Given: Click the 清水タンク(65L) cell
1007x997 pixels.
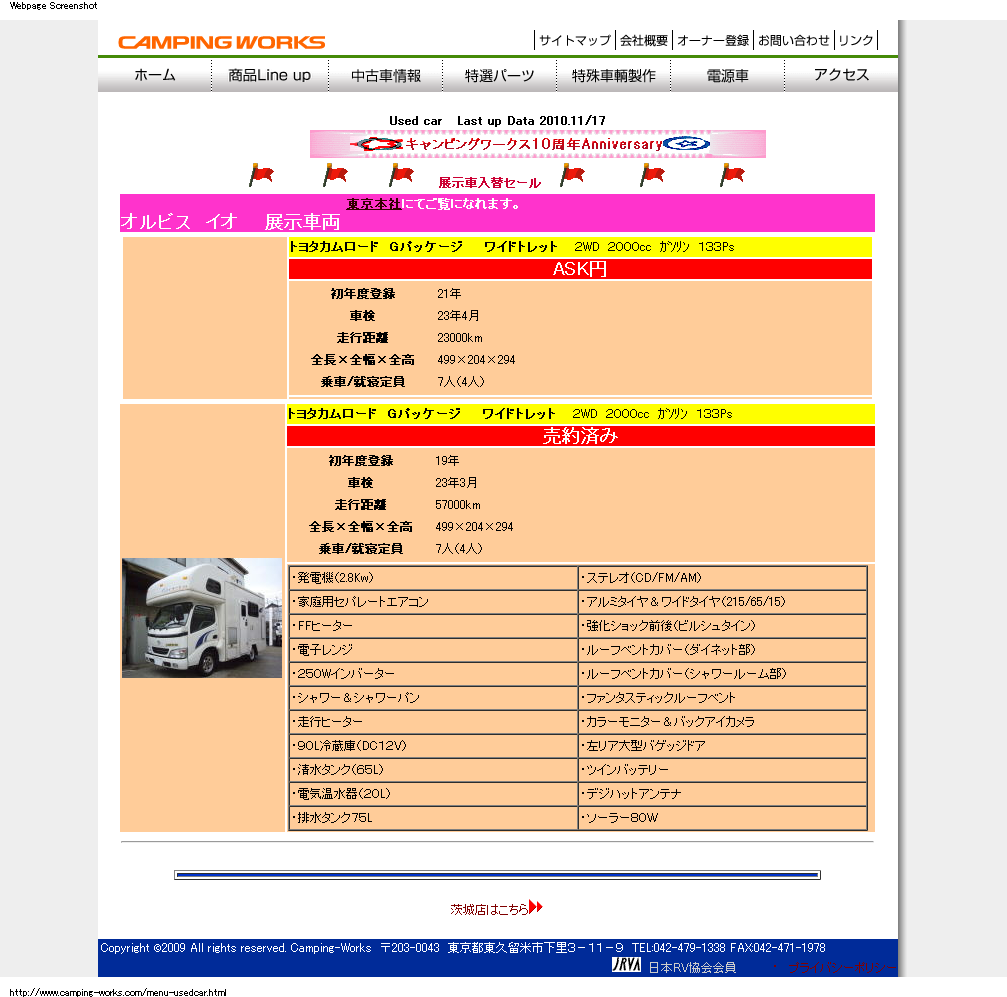Looking at the screenshot, I should (433, 770).
